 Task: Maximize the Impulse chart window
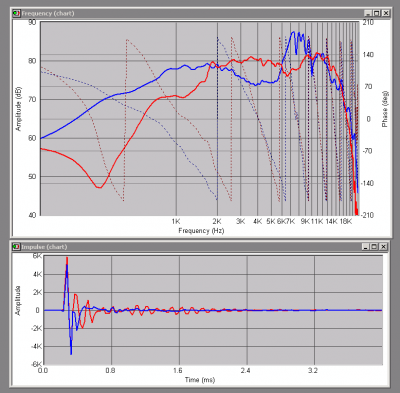(374, 247)
